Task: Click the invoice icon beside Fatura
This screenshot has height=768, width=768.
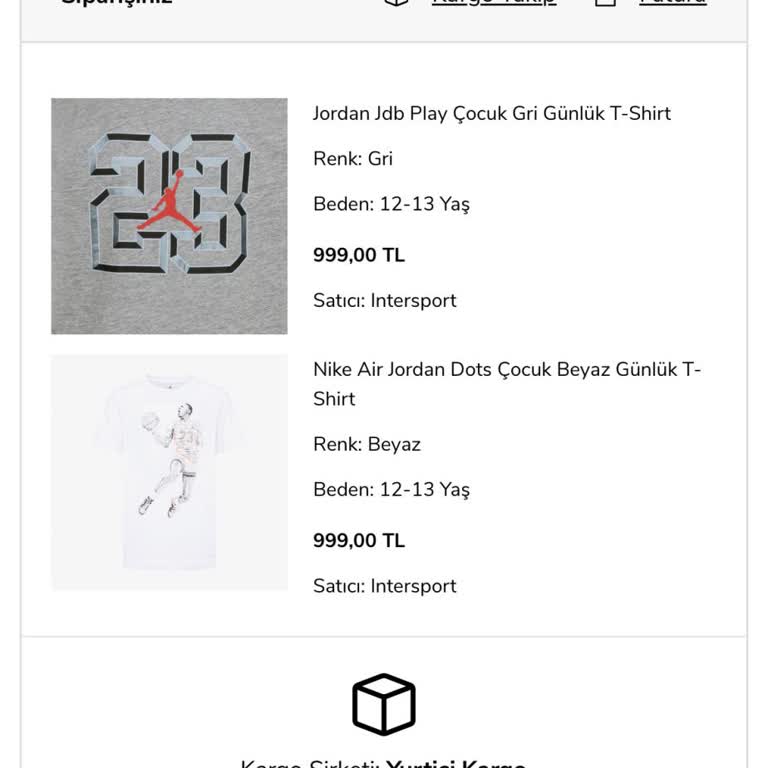Action: coord(605,3)
